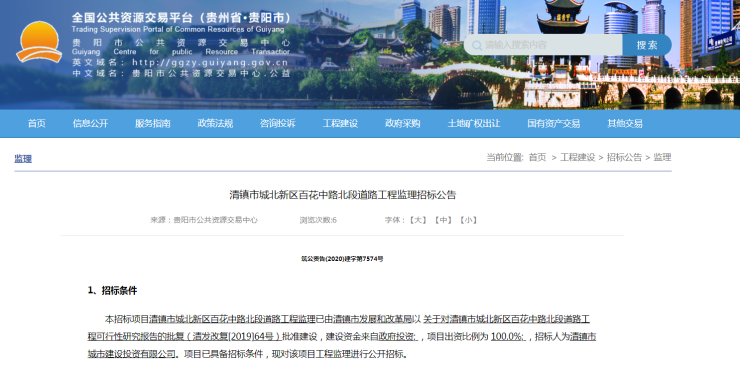Open the 政策法规 menu item
740x376 pixels.
point(215,124)
